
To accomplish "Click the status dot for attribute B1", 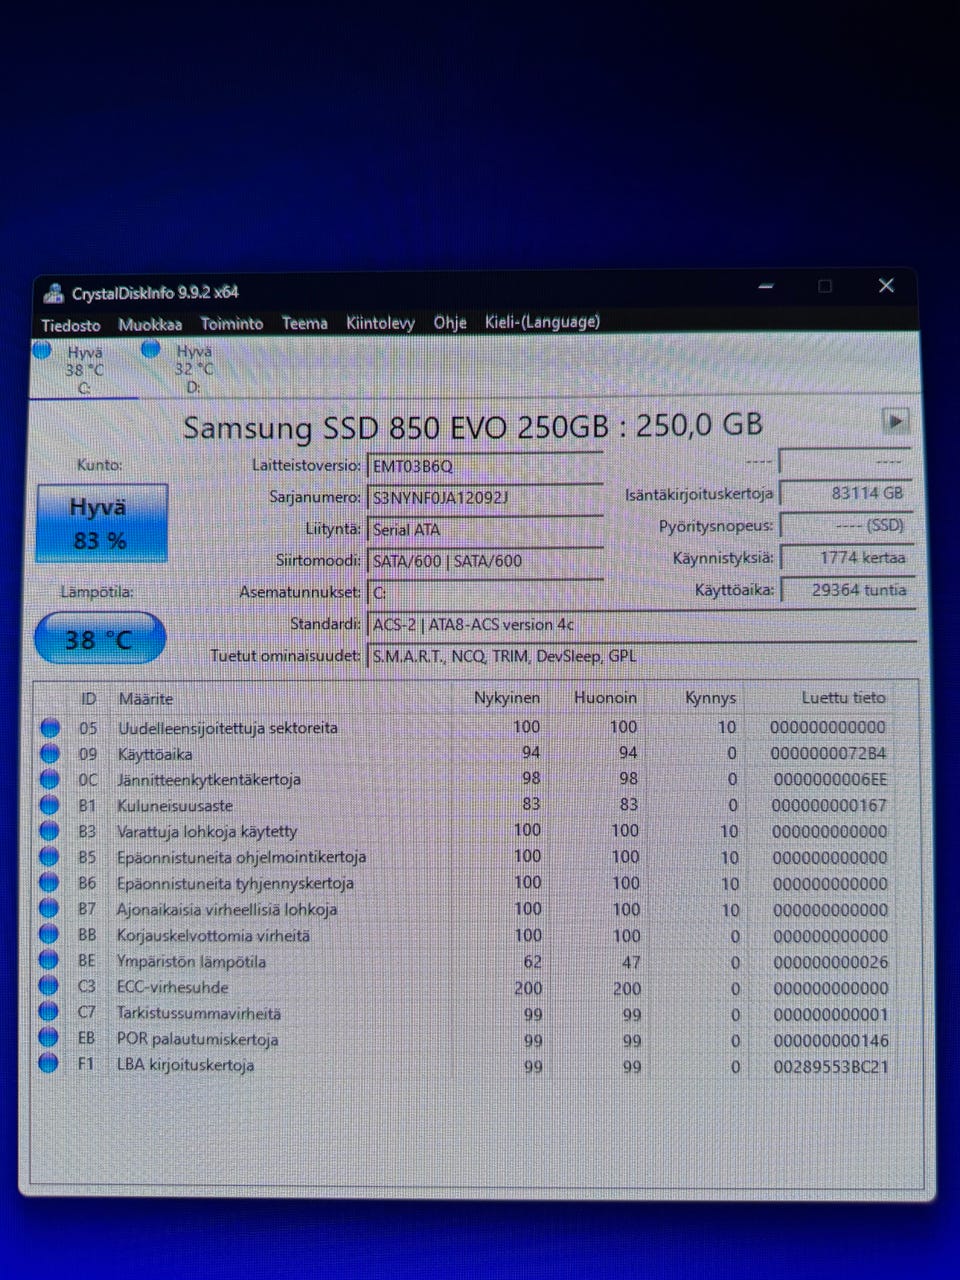I will click(x=50, y=806).
